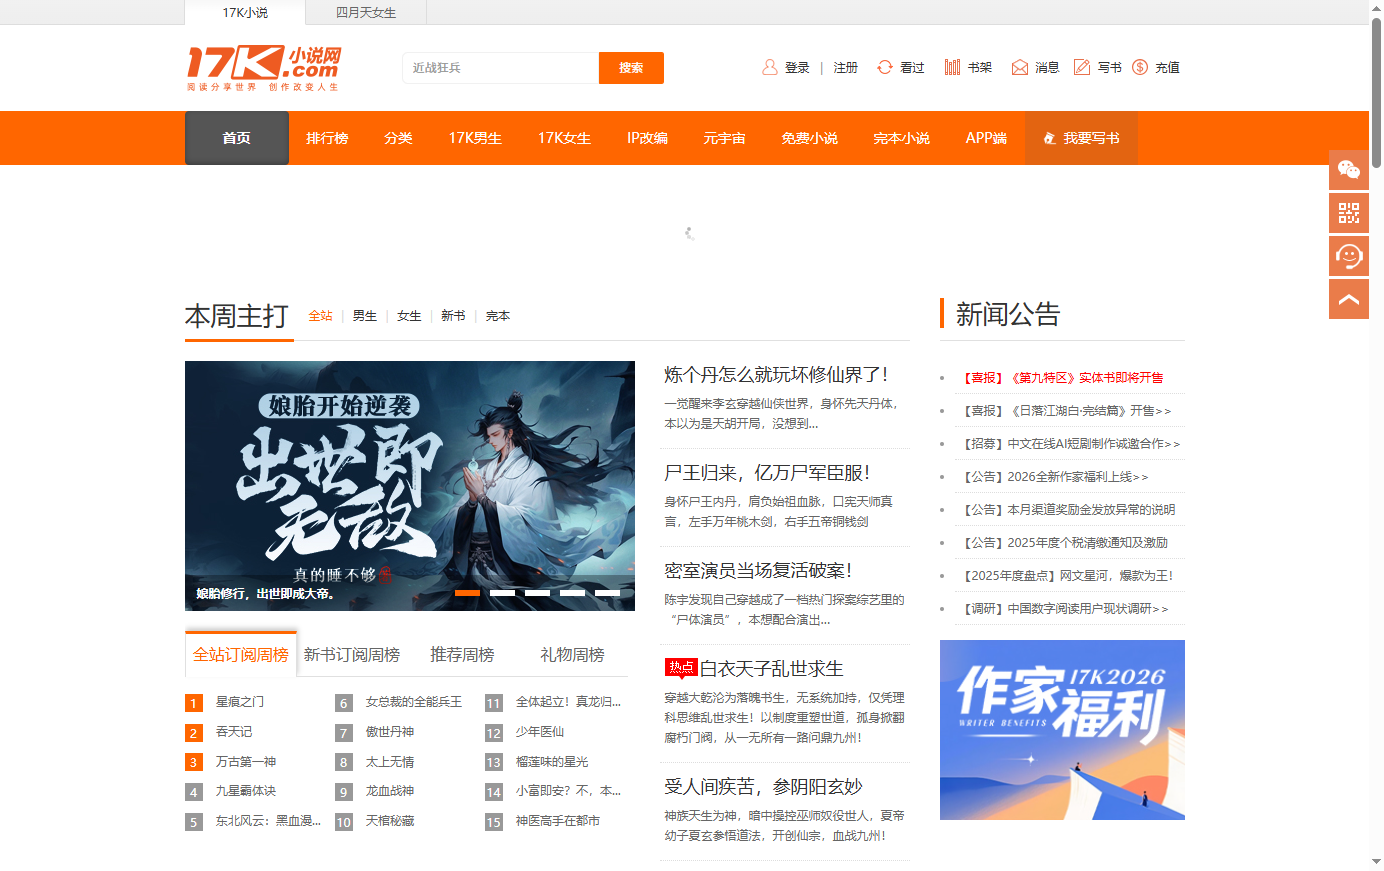Switch to the 四月天女生 top tab

[366, 12]
